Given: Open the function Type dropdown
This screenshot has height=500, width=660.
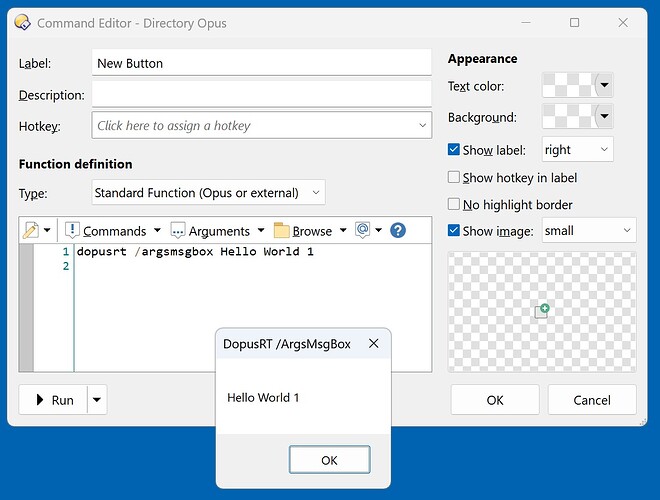Looking at the screenshot, I should point(208,192).
